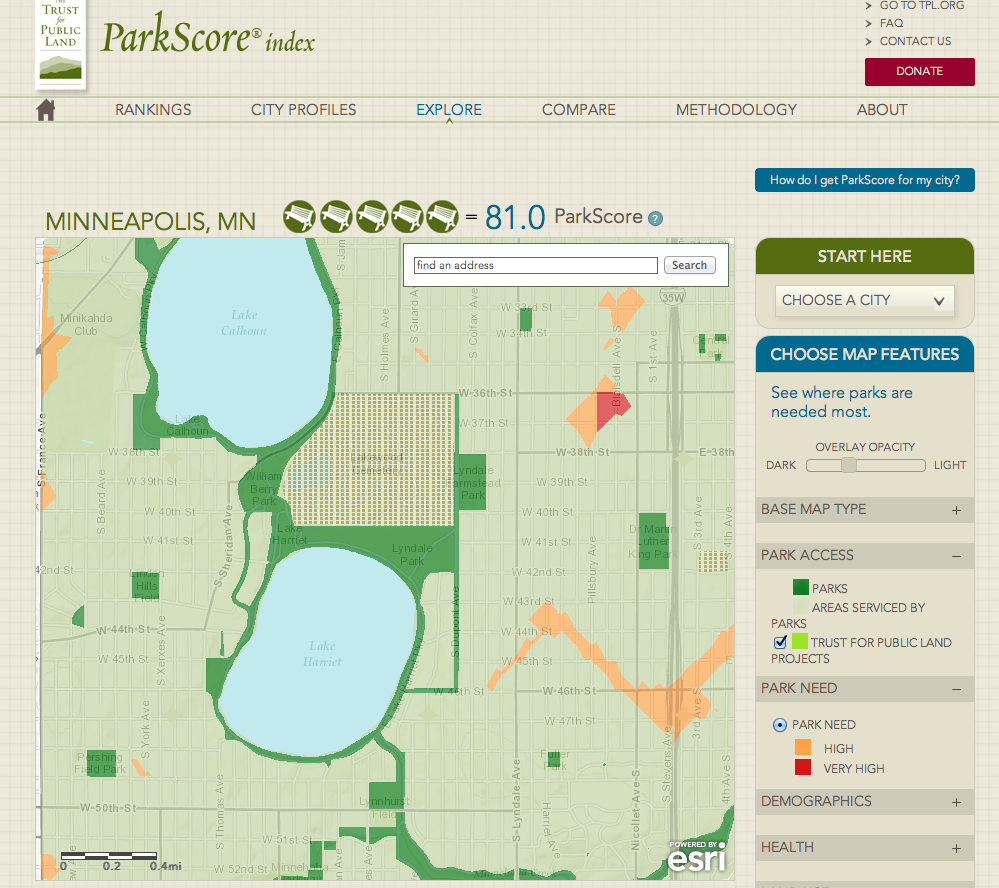
Task: Go to the home icon in navigation
Action: click(46, 110)
